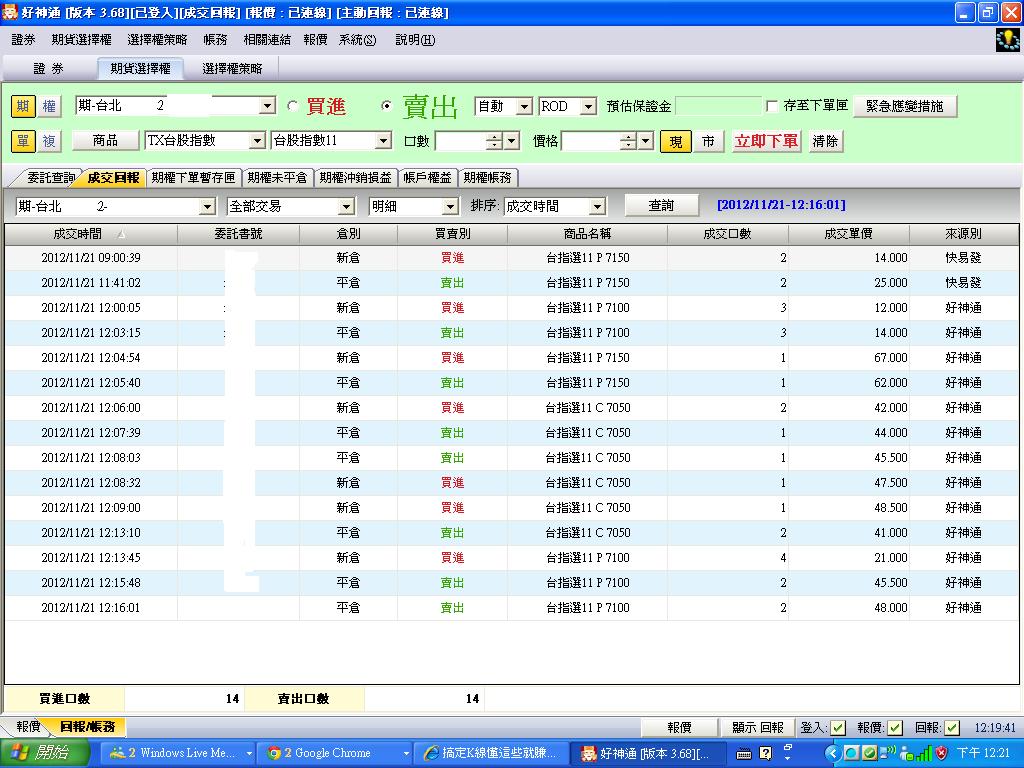Switch to Google Chrome in the taskbar
Viewport: 1024px width, 768px height.
tap(336, 754)
